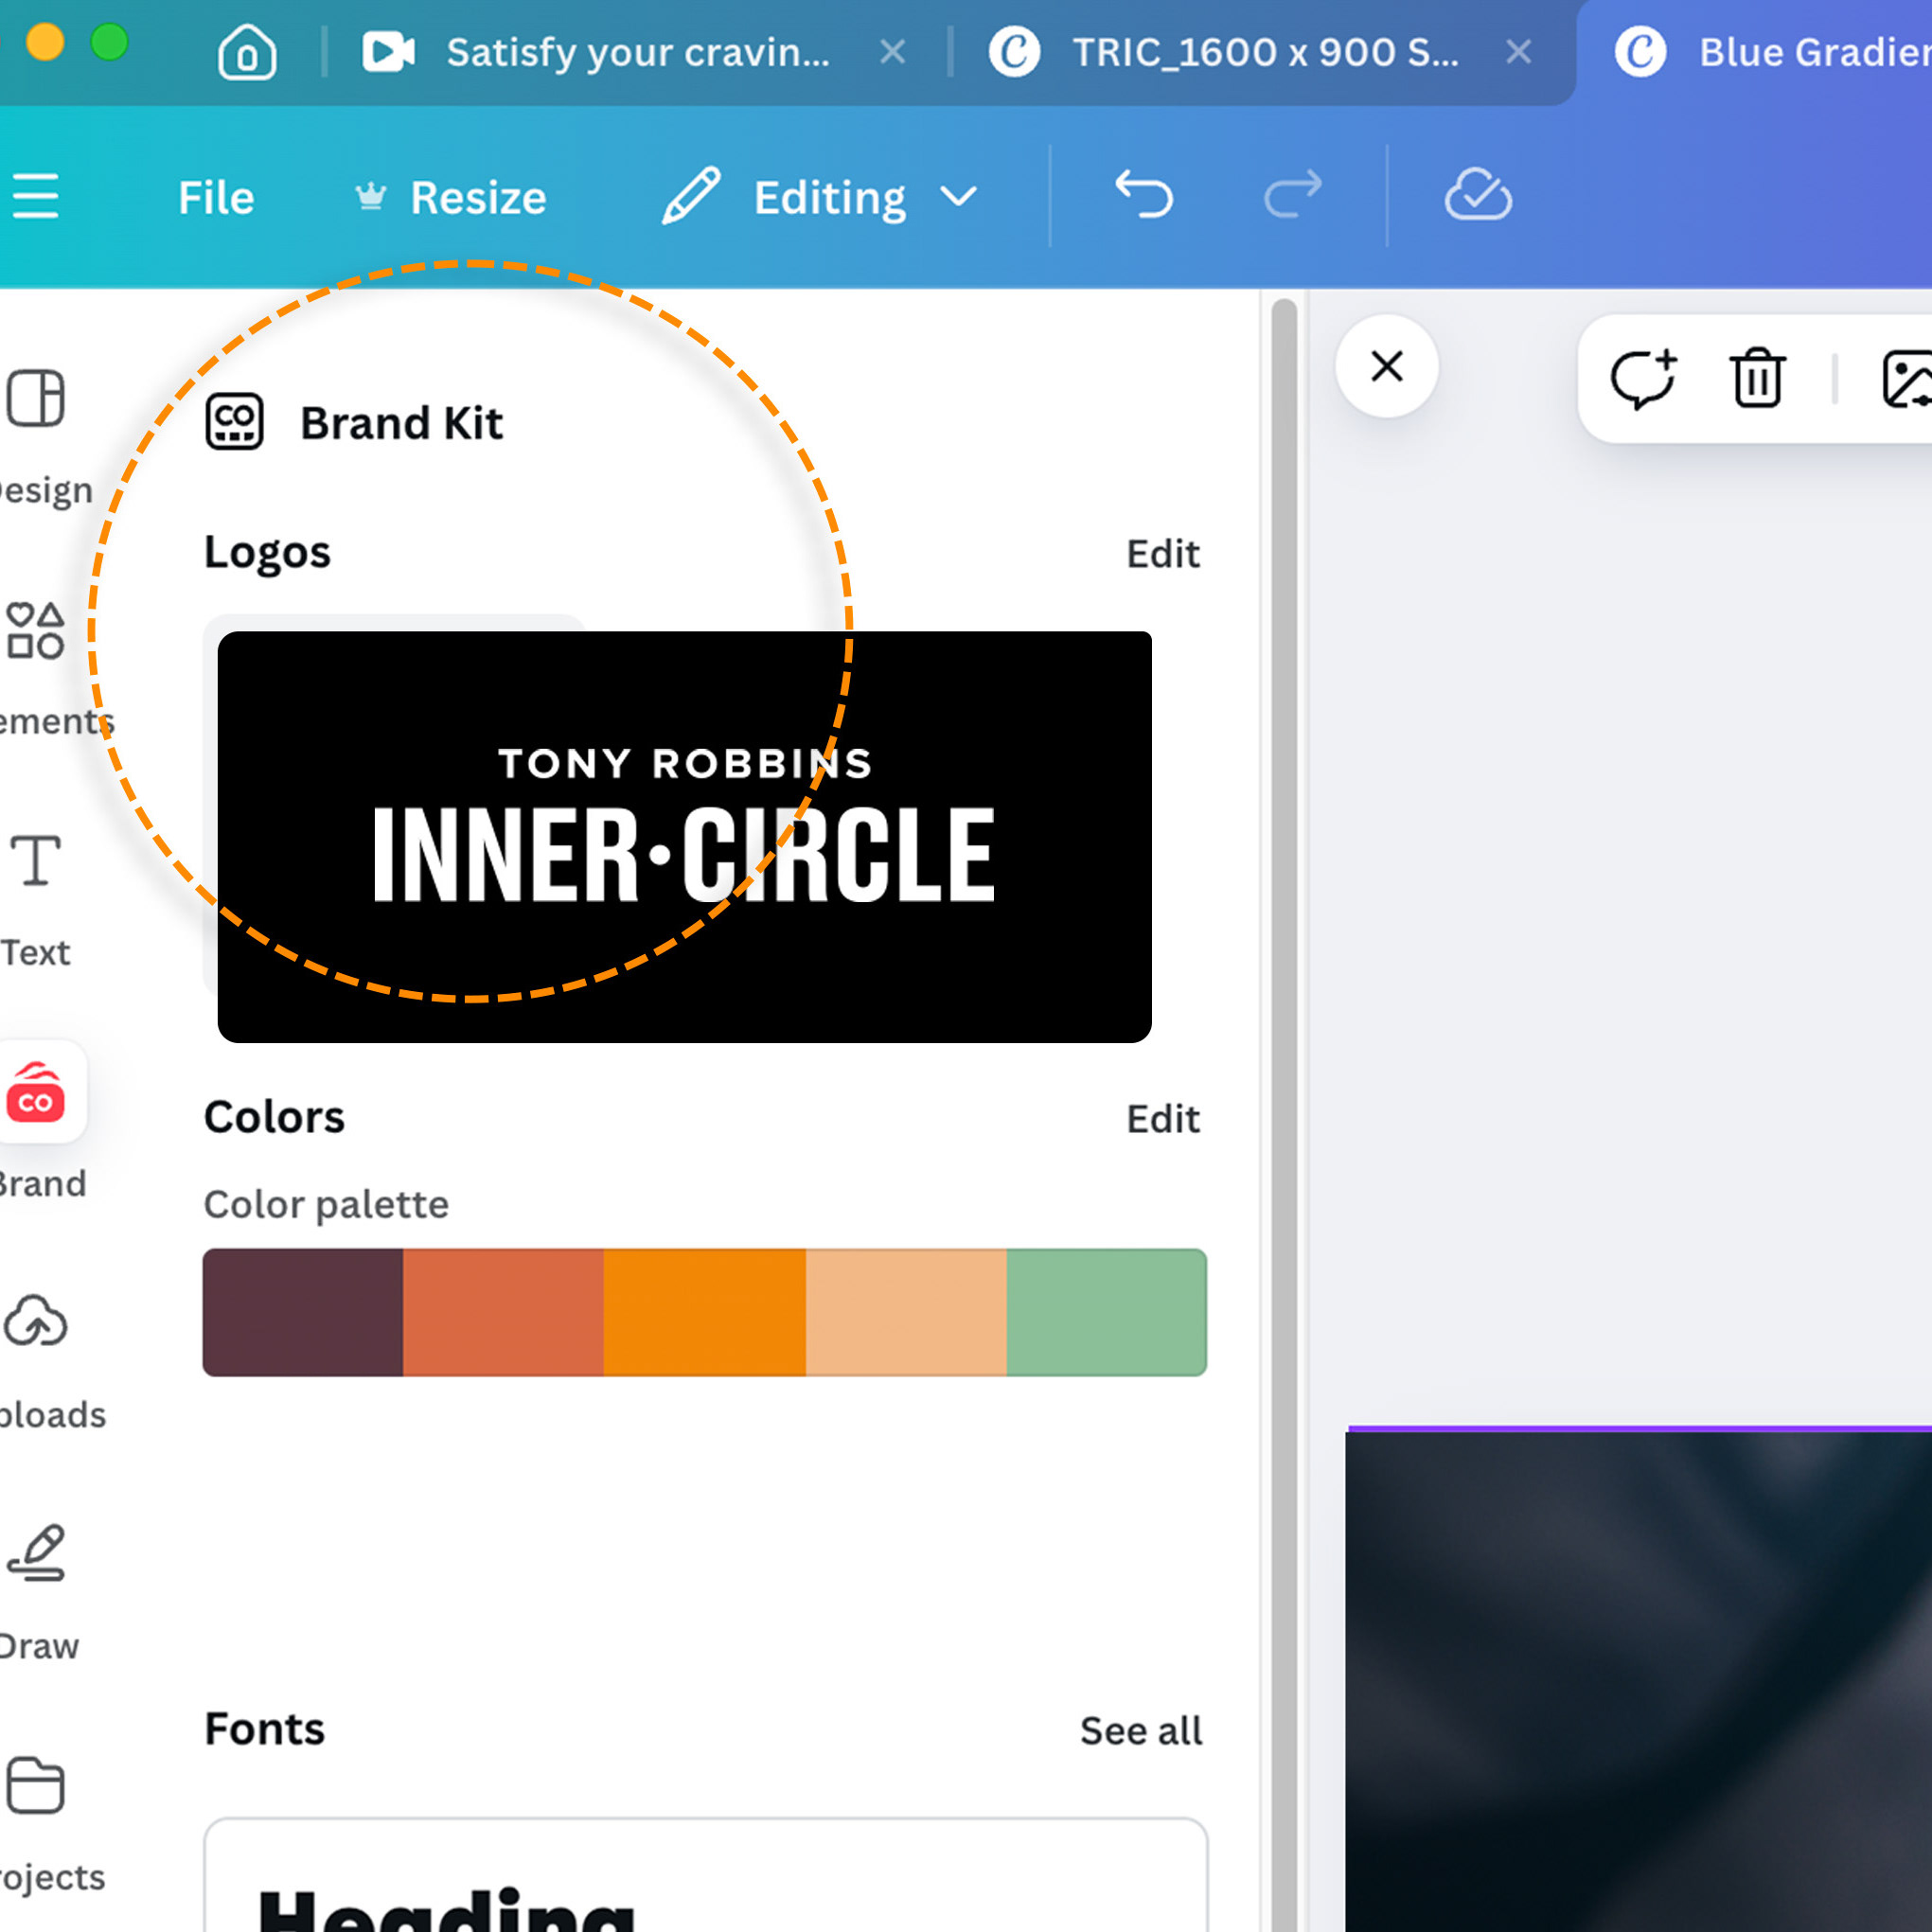Check the cloud save status icon

pos(1478,194)
